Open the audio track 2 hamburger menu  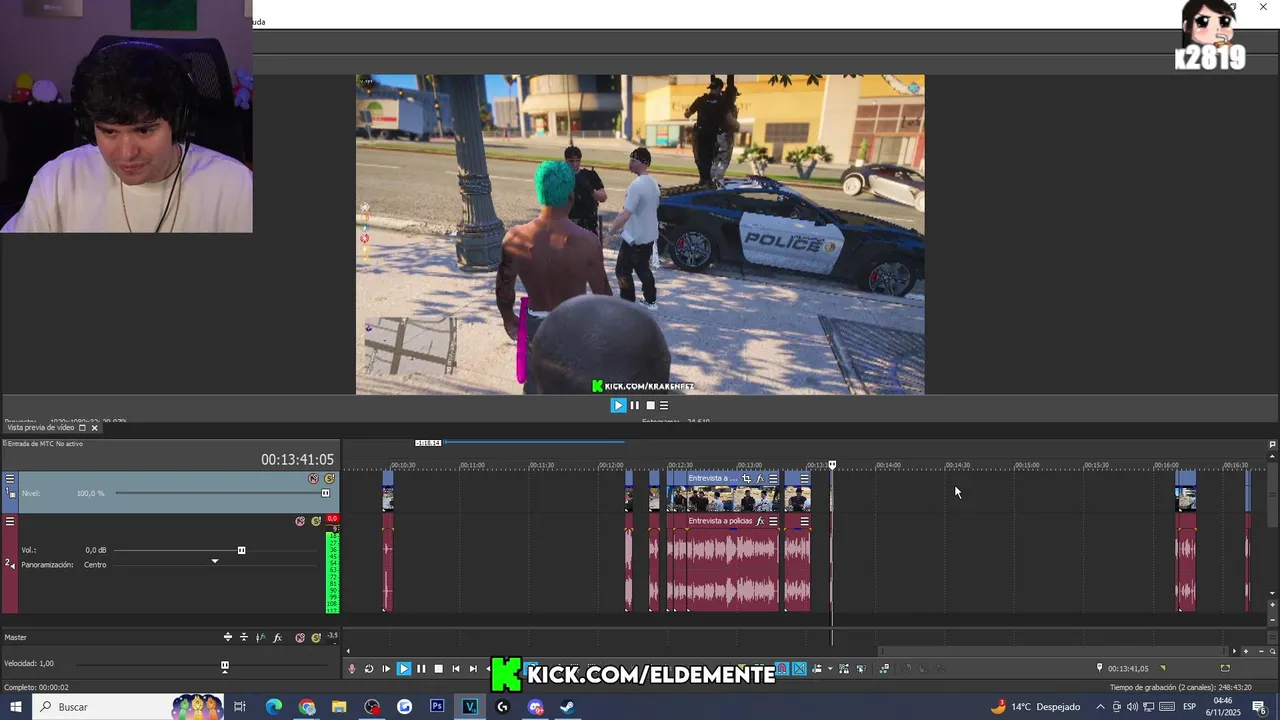[10, 521]
